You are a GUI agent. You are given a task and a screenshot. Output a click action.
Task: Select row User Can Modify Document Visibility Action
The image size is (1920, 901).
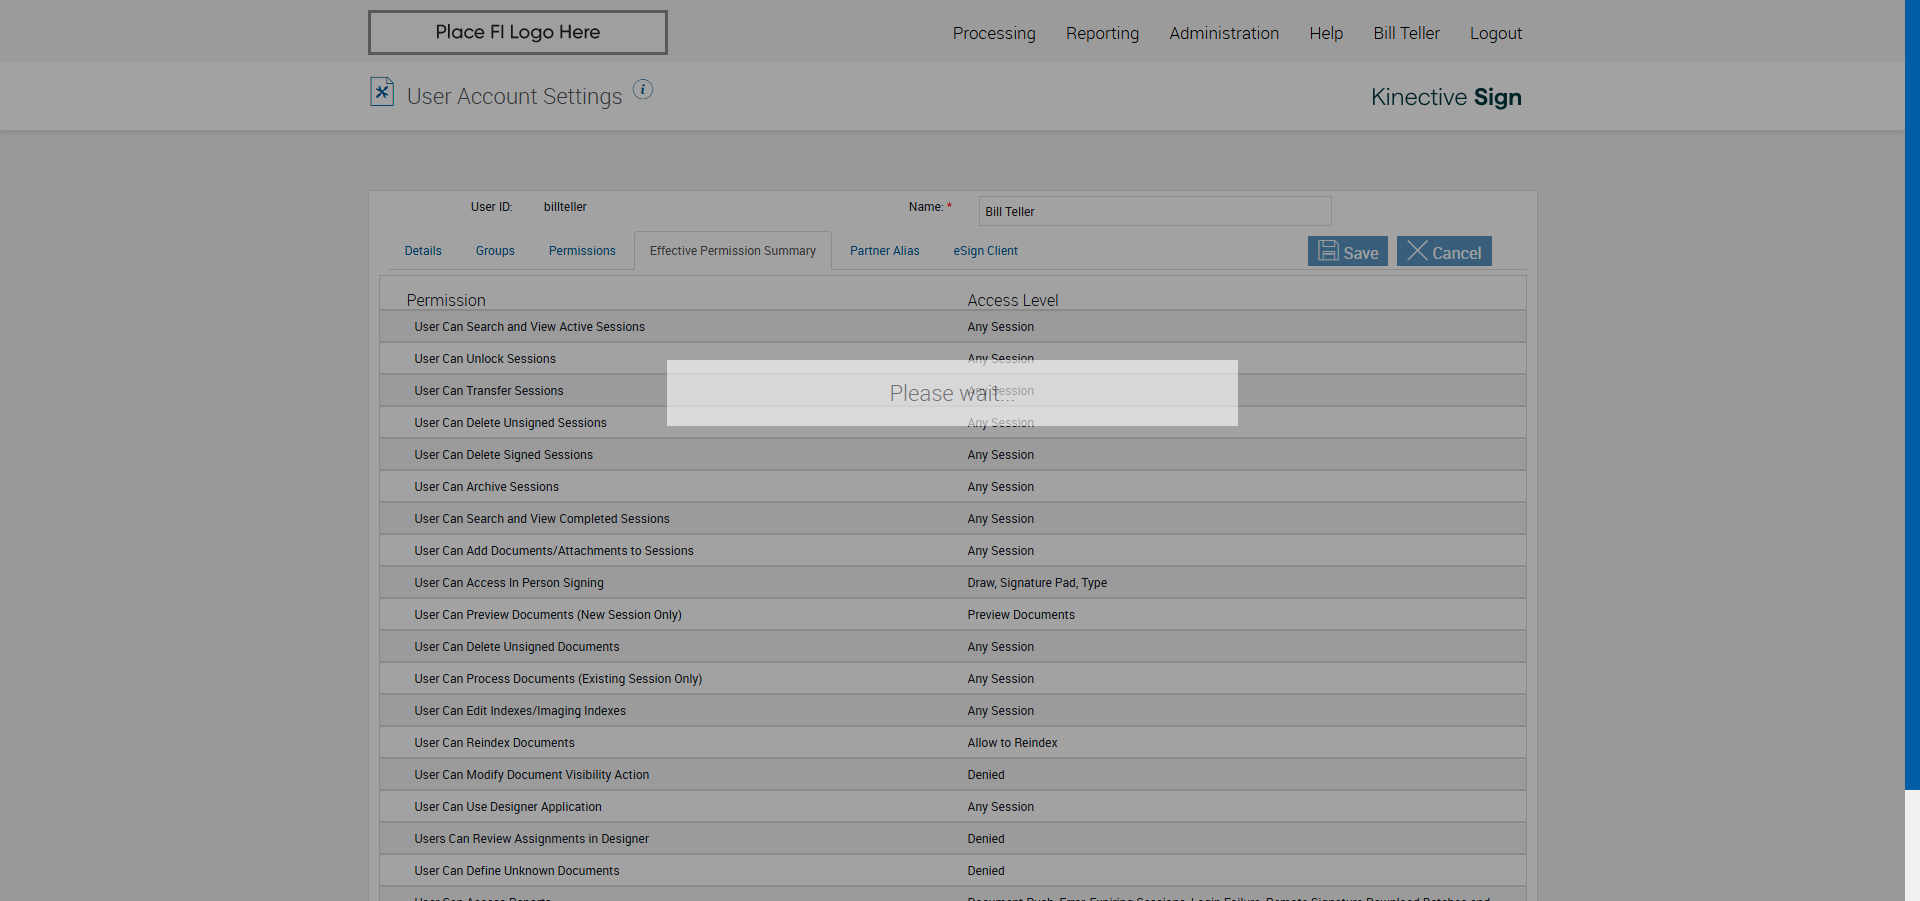pyautogui.click(x=953, y=775)
